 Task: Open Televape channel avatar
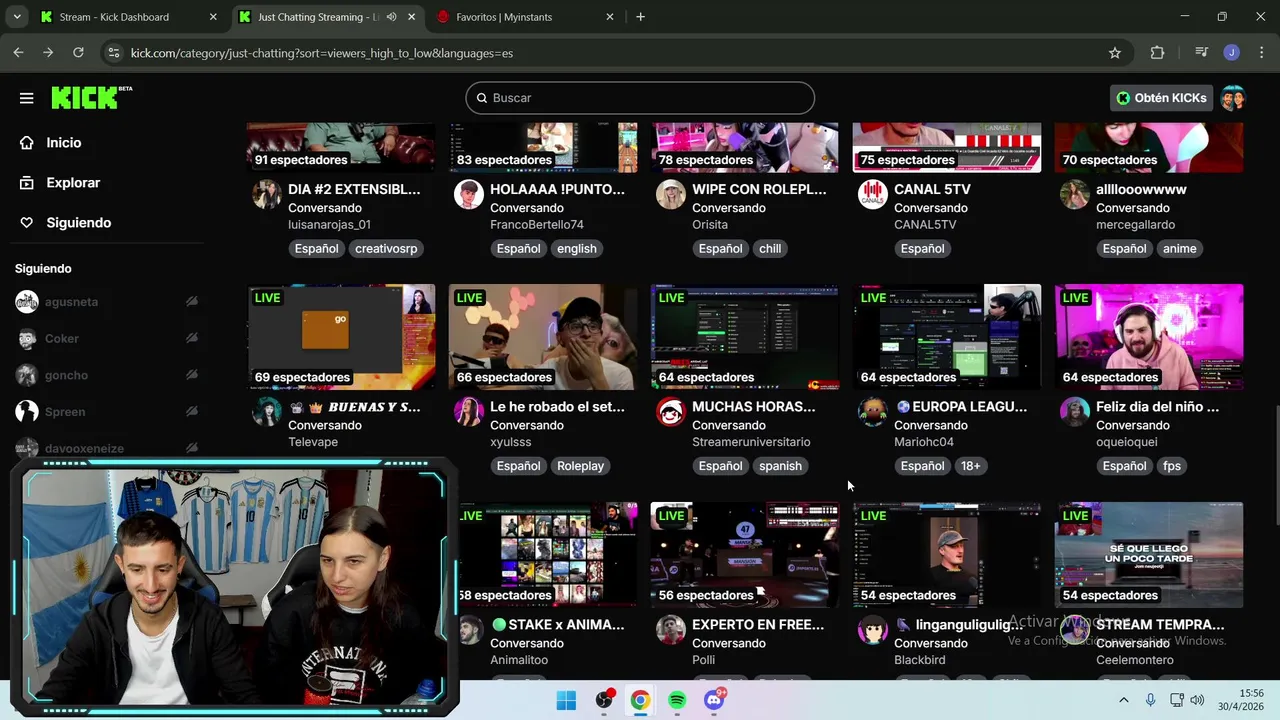click(267, 411)
